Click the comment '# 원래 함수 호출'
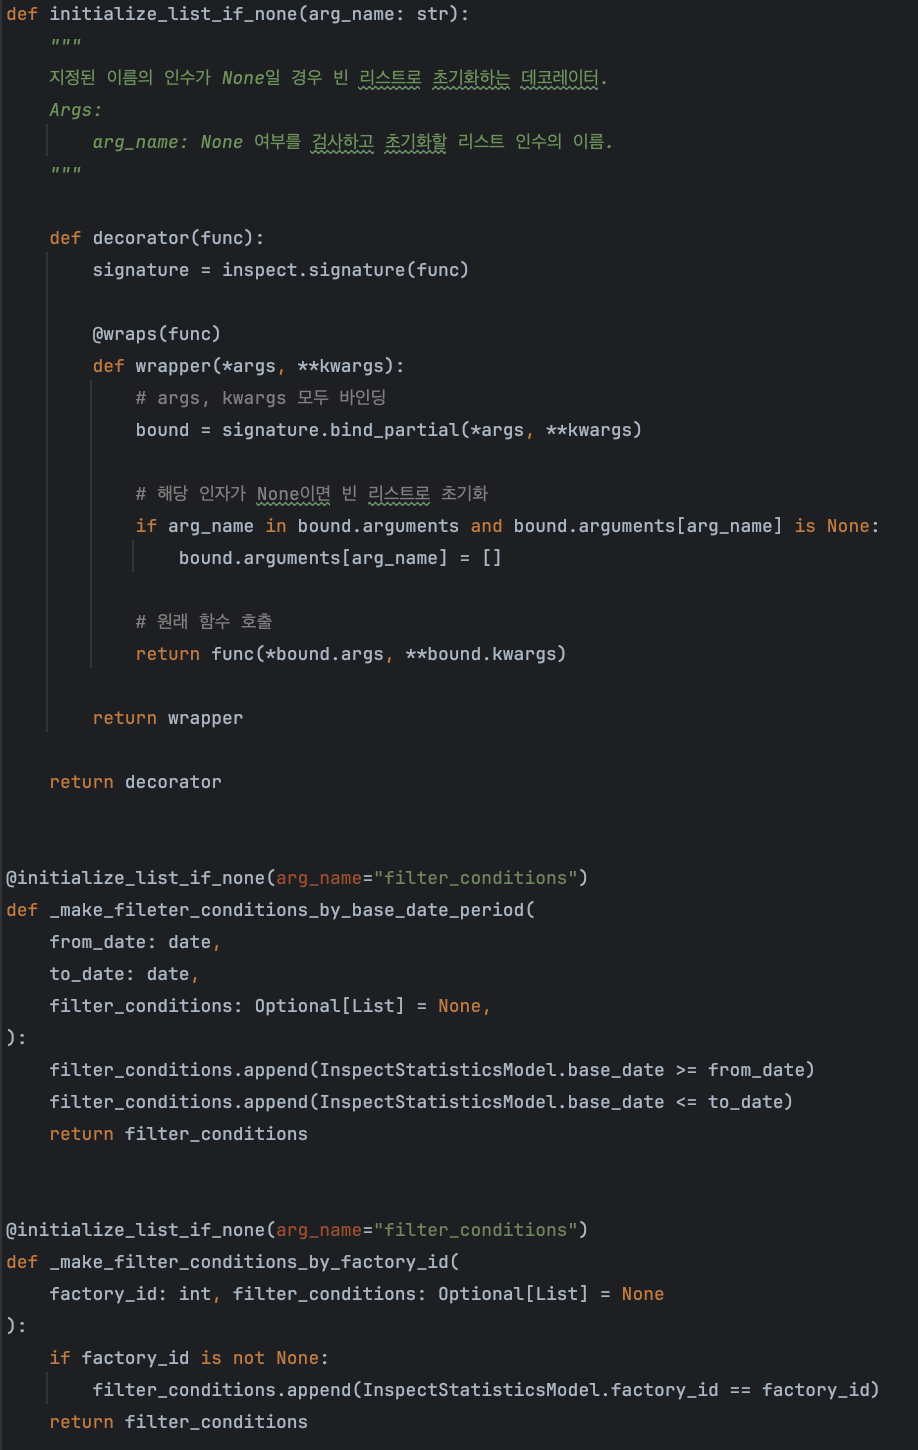This screenshot has height=1450, width=918. click(x=204, y=622)
